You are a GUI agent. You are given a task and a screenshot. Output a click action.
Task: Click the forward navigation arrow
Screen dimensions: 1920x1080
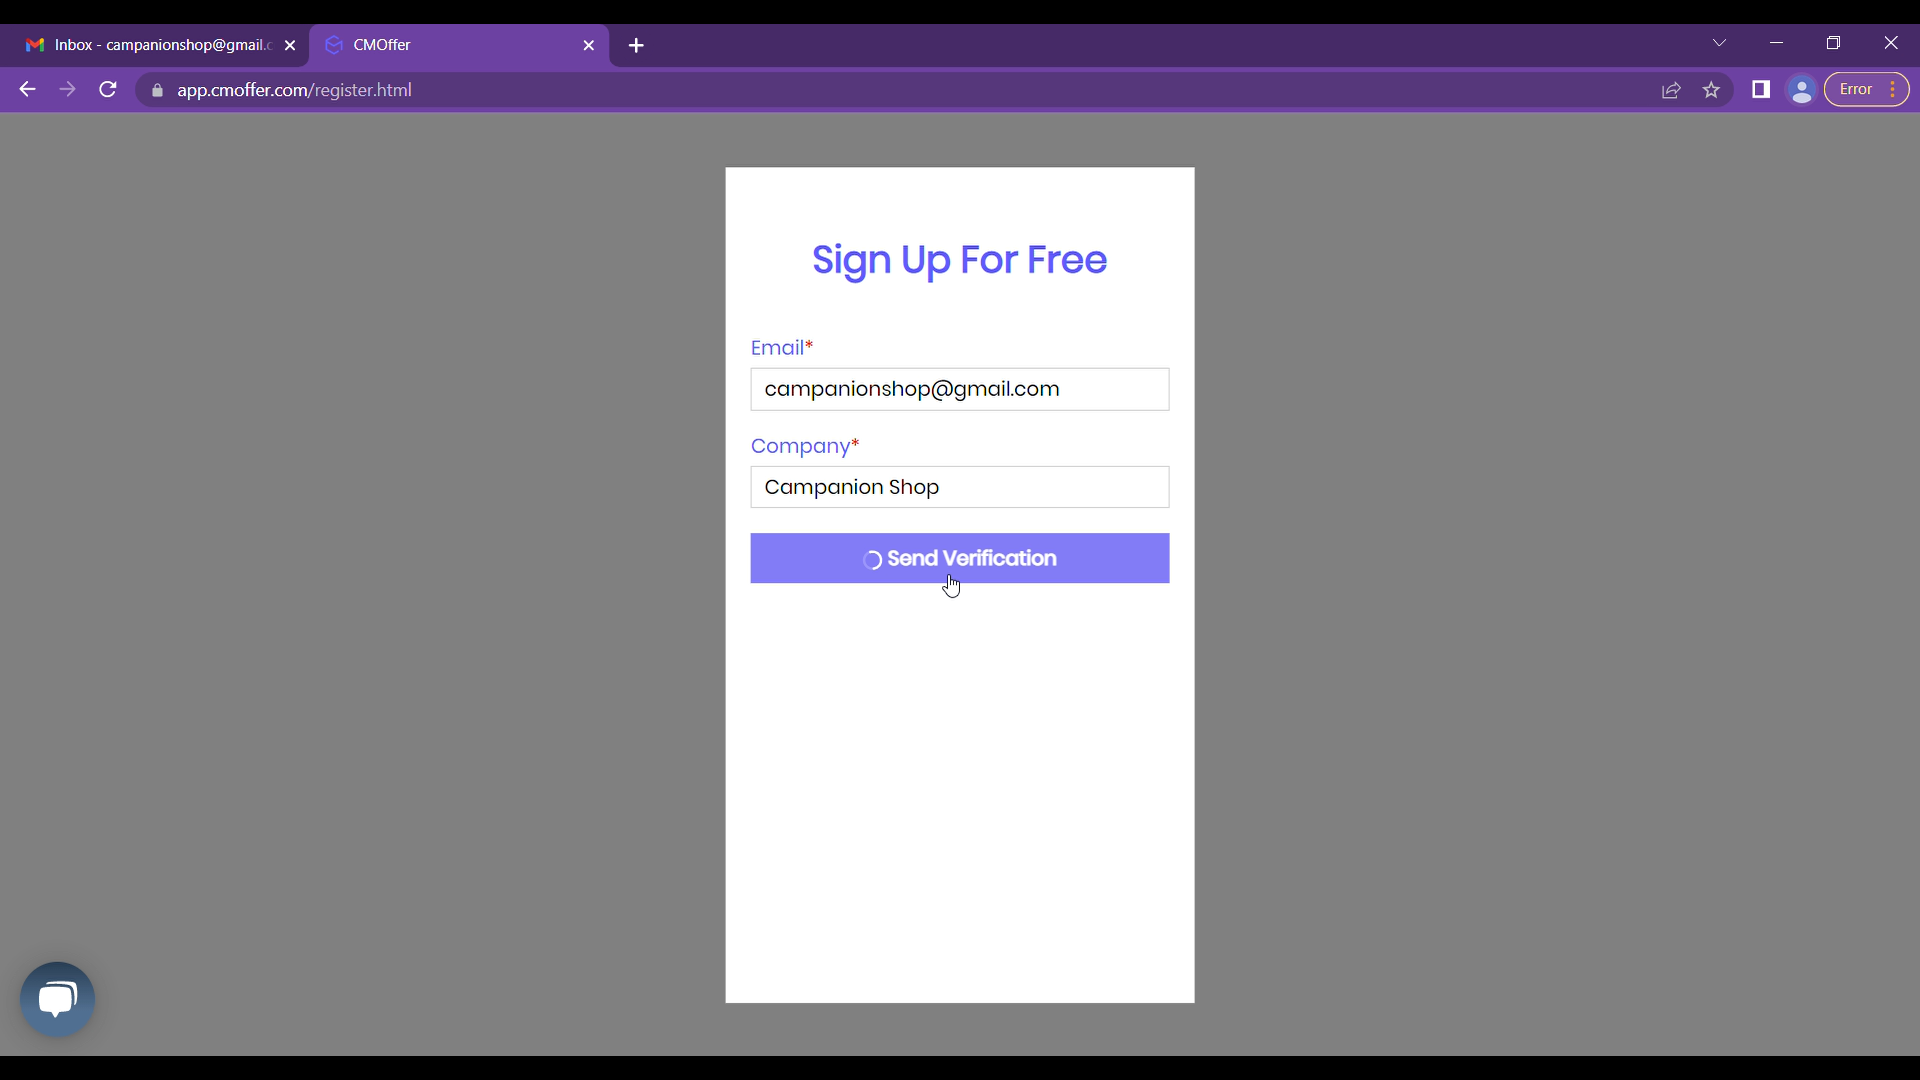67,90
